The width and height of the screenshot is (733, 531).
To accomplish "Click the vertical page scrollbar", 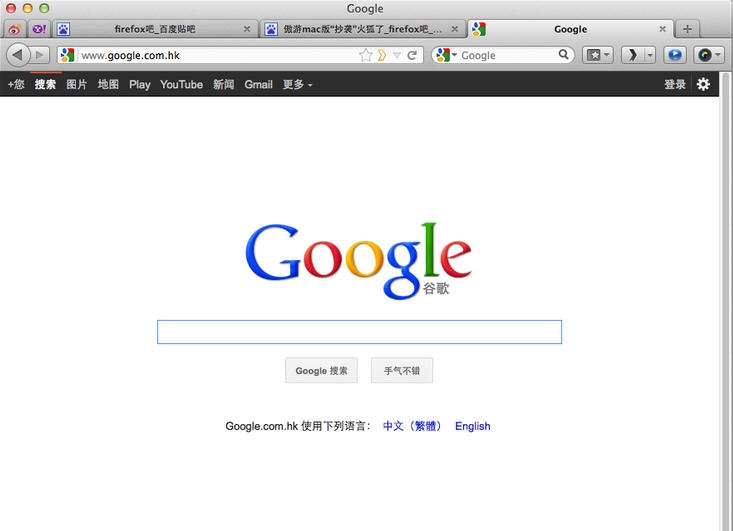I will pos(726,301).
